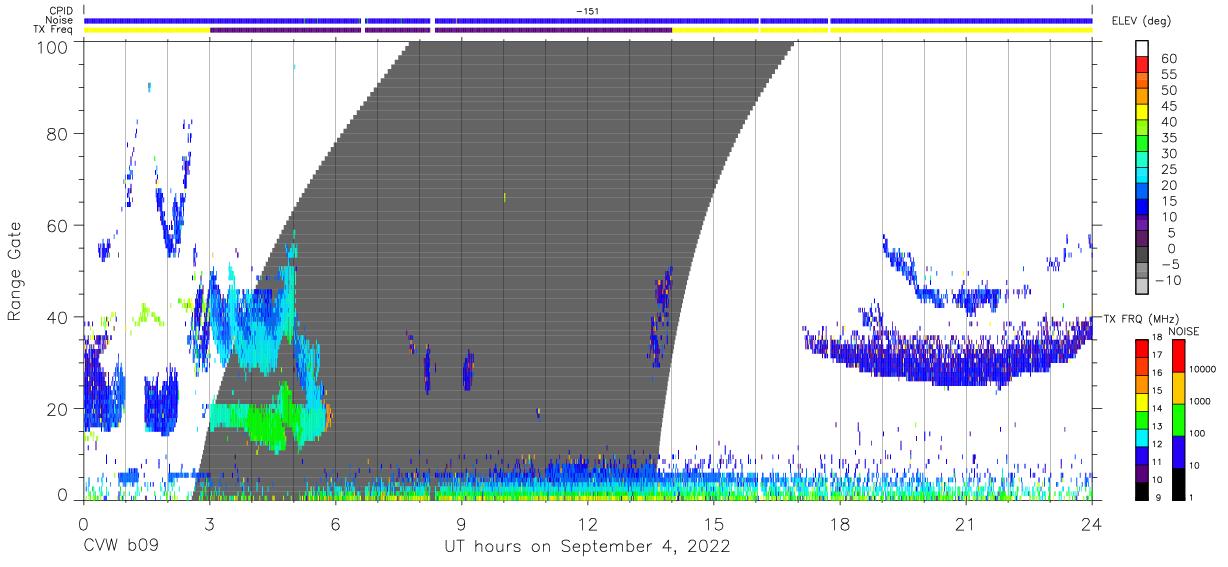Click the 'ELEV (deg)' colorbar title
Viewport: 1228px width, 567px height.
pyautogui.click(x=1141, y=21)
